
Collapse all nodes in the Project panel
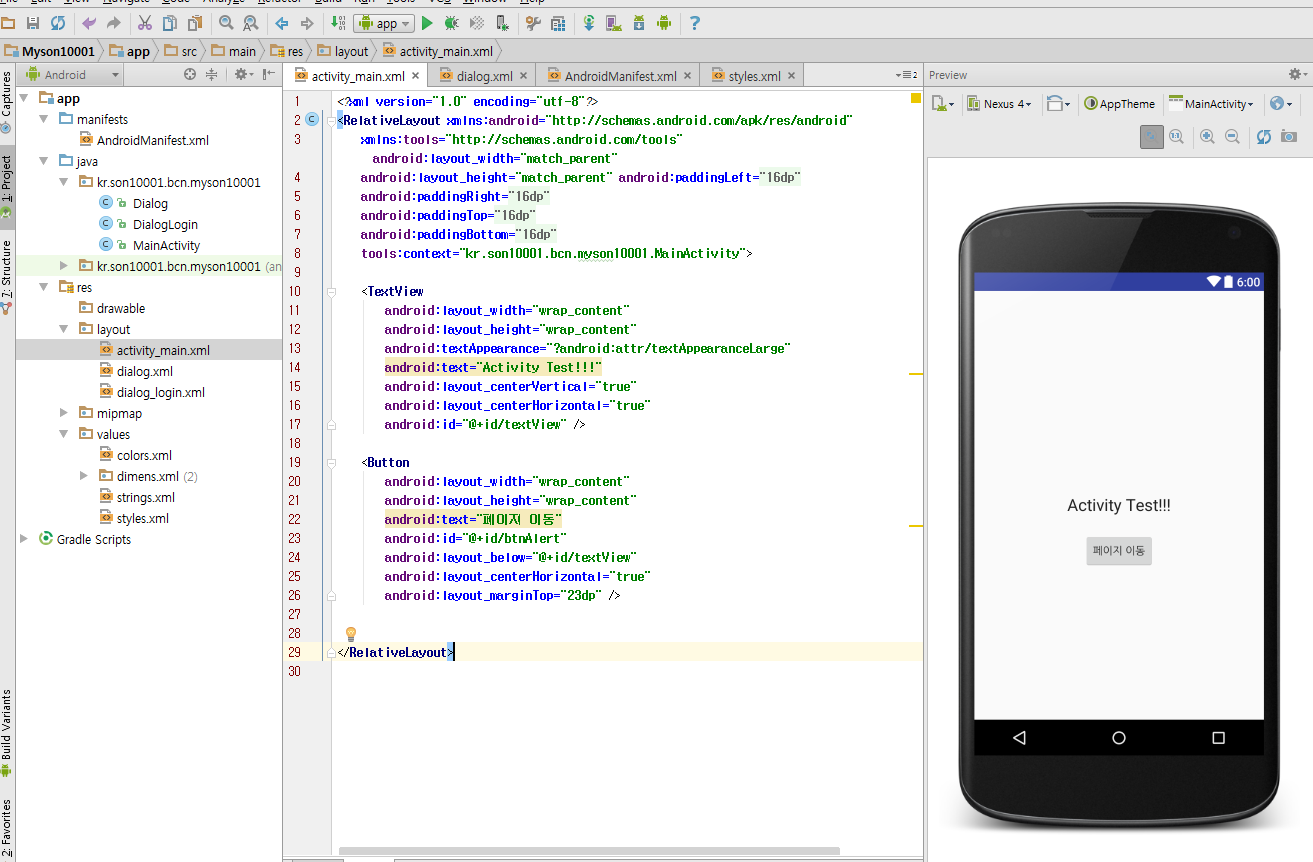212,74
